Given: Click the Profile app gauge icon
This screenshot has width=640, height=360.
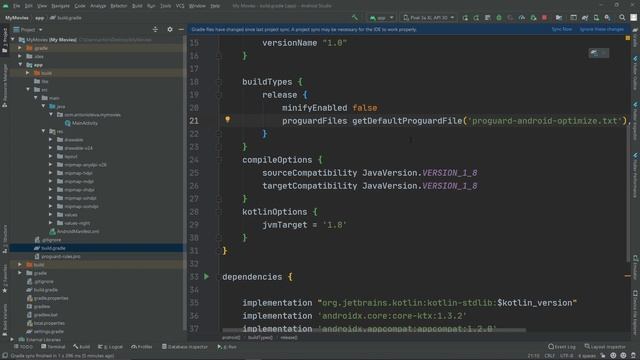Looking at the screenshot, I should click(x=522, y=18).
